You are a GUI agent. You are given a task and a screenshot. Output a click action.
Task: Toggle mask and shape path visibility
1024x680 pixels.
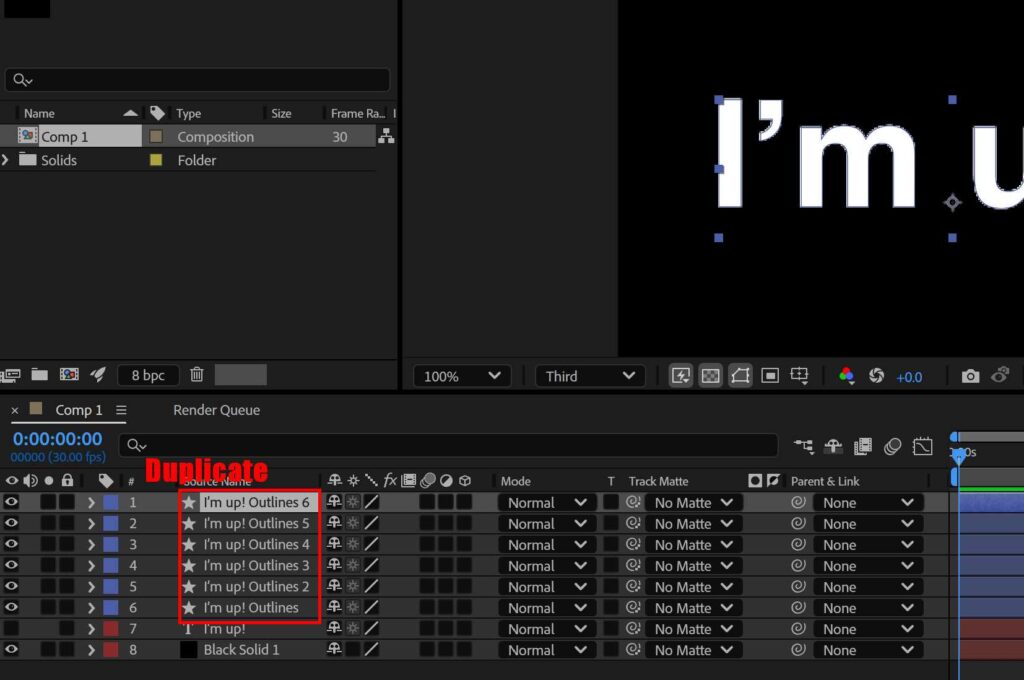(740, 376)
